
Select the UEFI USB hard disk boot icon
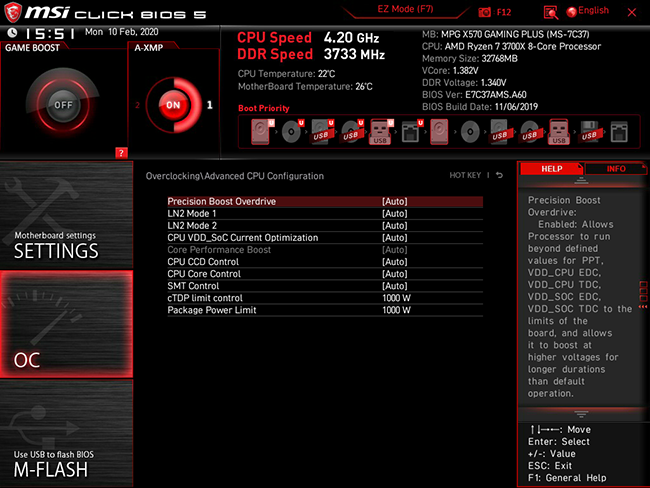pyautogui.click(x=322, y=132)
